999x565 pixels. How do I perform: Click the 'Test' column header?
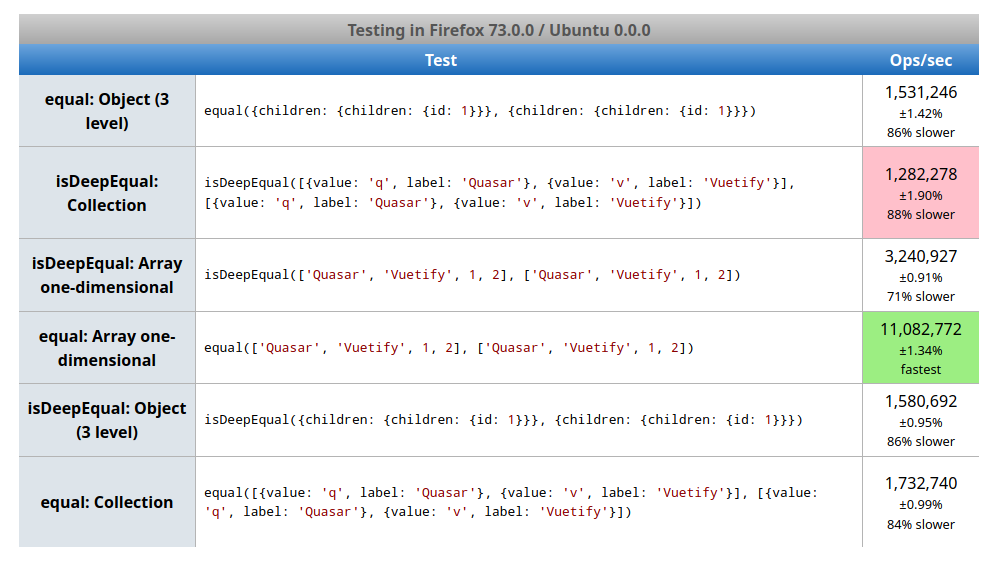pyautogui.click(x=441, y=60)
